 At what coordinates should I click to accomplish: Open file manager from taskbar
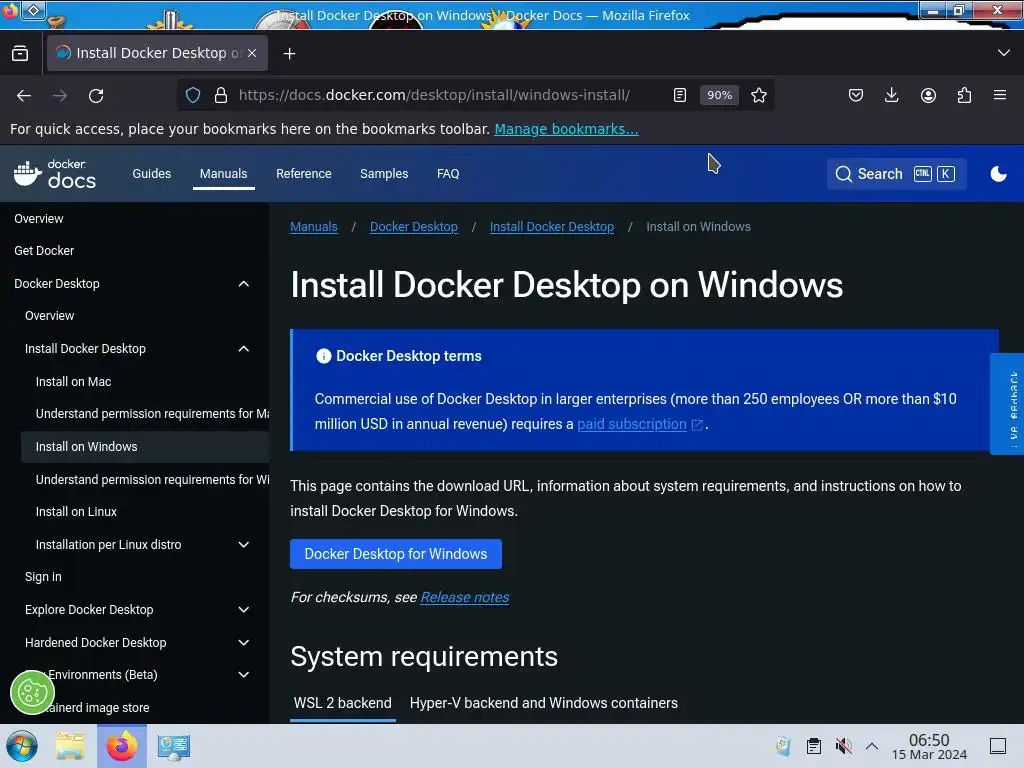70,746
